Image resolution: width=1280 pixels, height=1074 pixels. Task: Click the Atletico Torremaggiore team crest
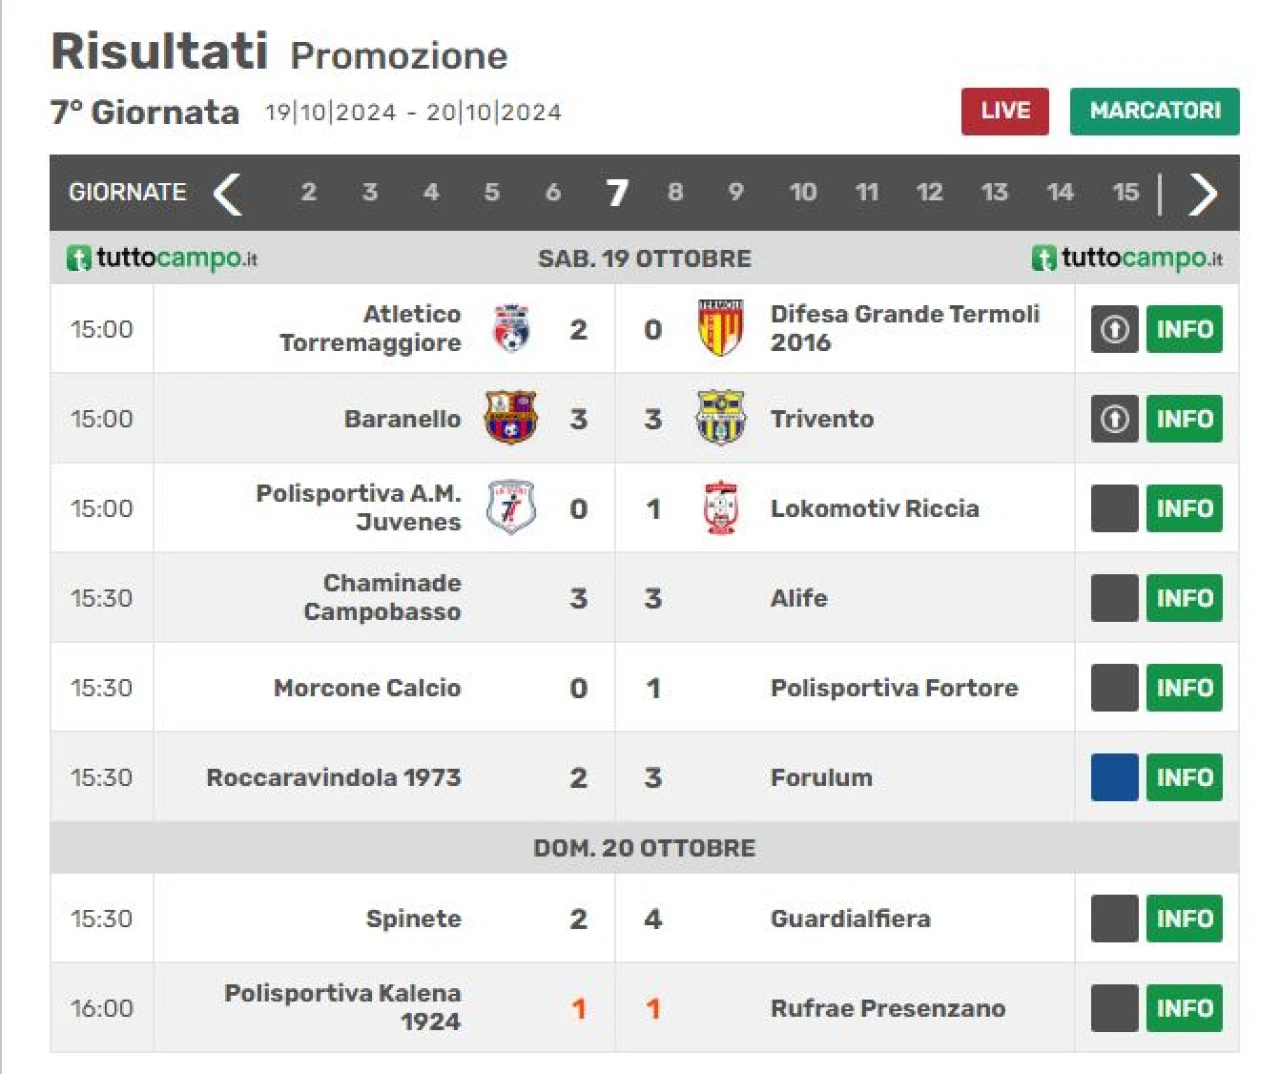511,329
